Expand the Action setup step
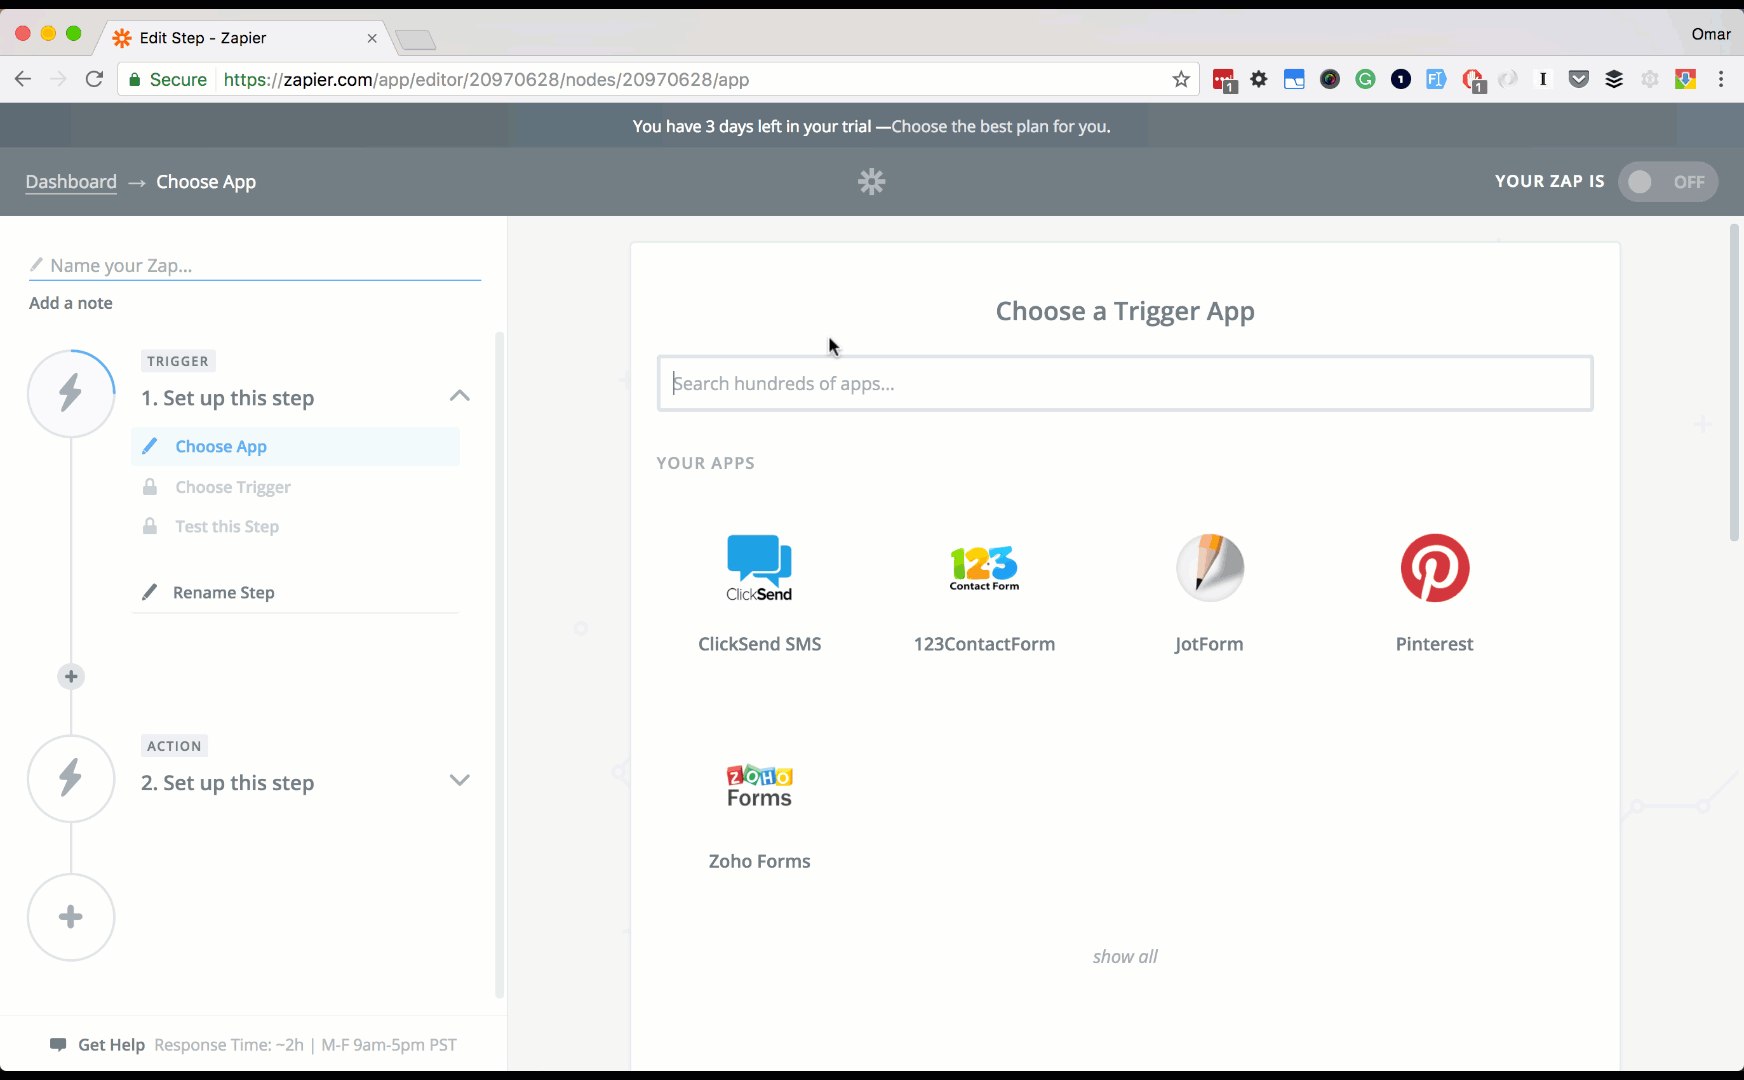The height and width of the screenshot is (1080, 1744). coord(459,780)
